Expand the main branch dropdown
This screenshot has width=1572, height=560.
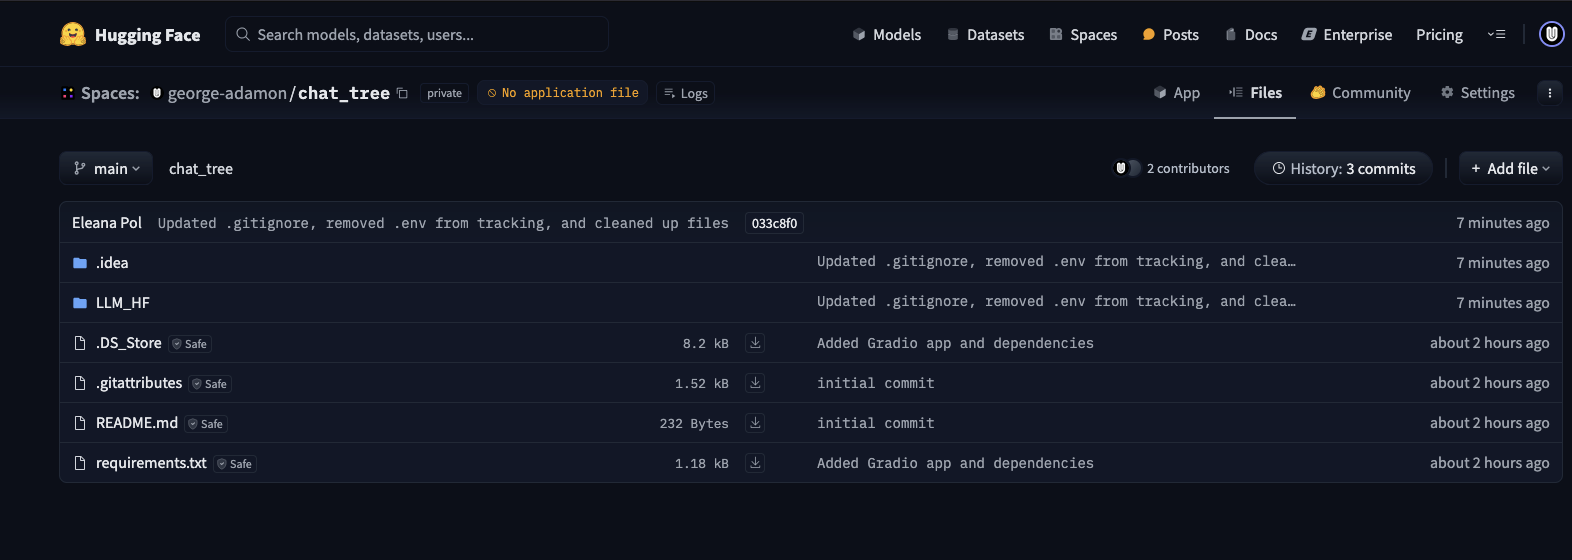pyautogui.click(x=106, y=169)
